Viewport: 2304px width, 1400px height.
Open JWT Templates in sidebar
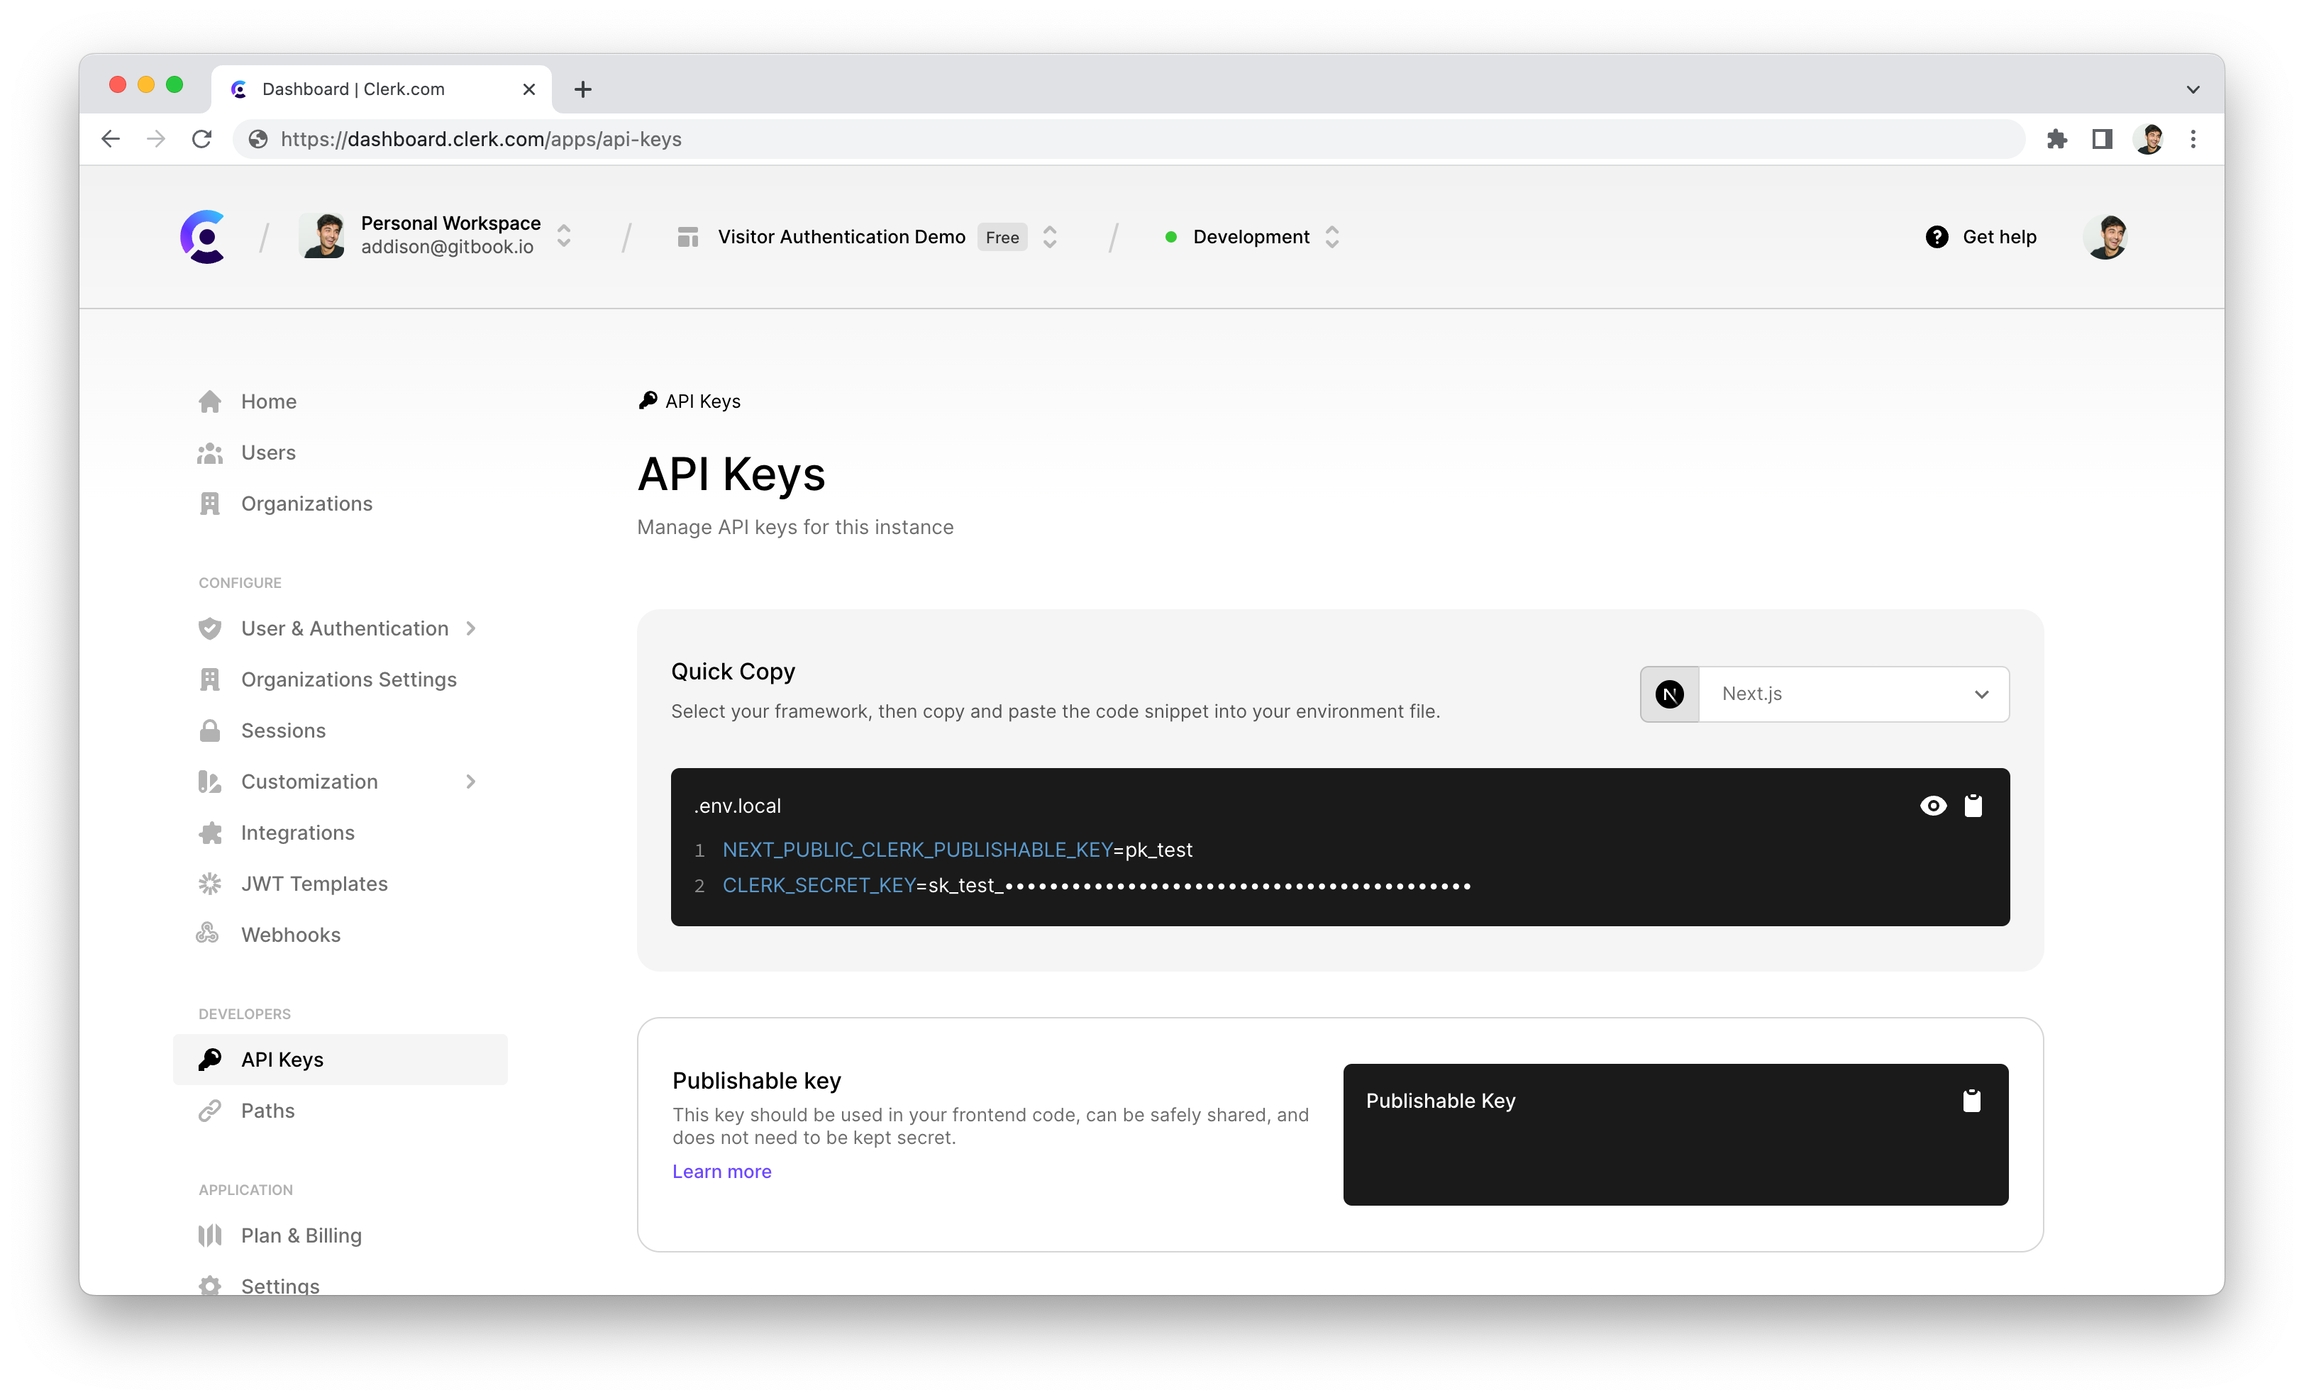(313, 884)
